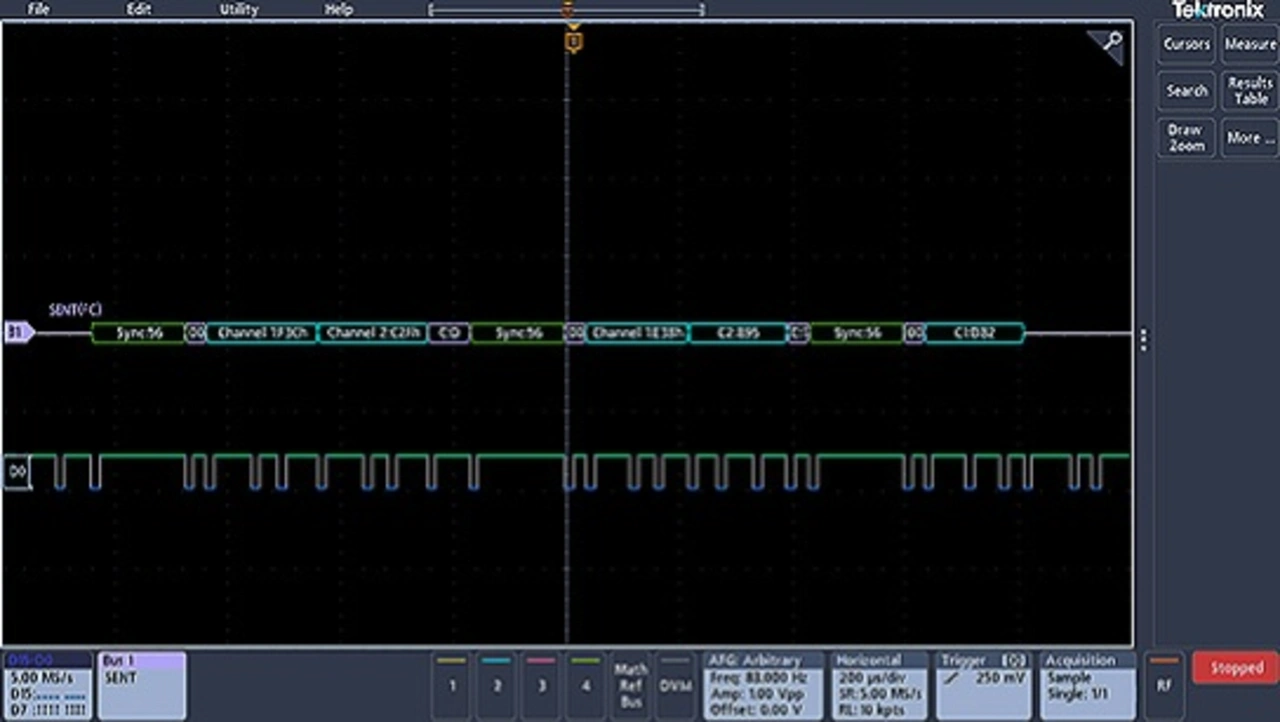Open the RF channel button
This screenshot has width=1280, height=722.
(1163, 685)
